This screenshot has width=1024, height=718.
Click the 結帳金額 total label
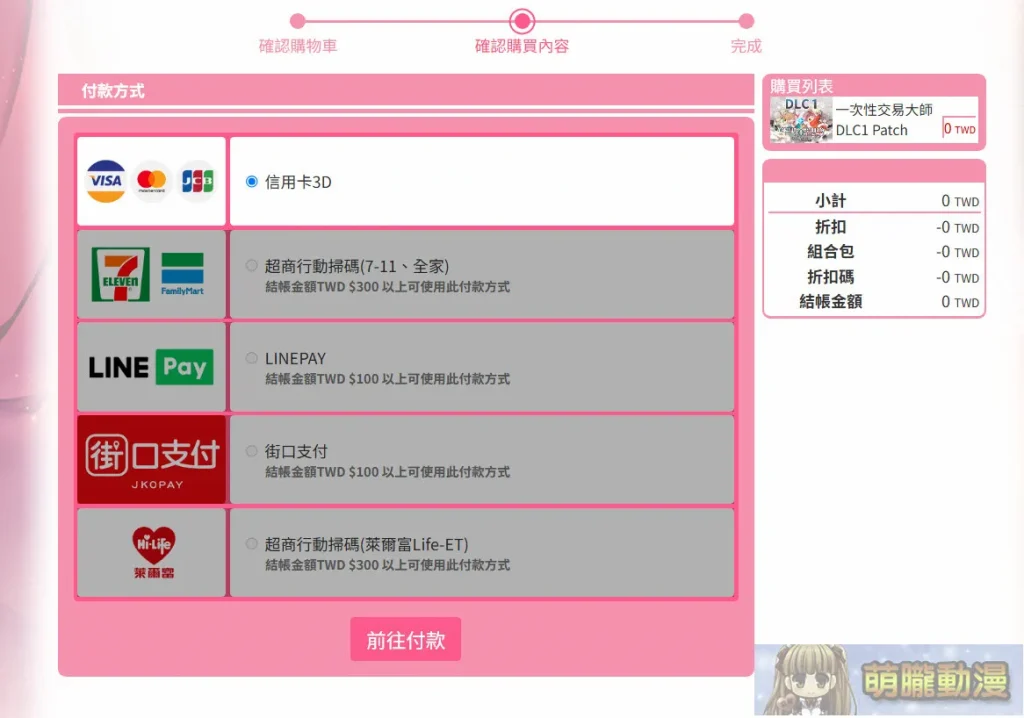coord(831,301)
